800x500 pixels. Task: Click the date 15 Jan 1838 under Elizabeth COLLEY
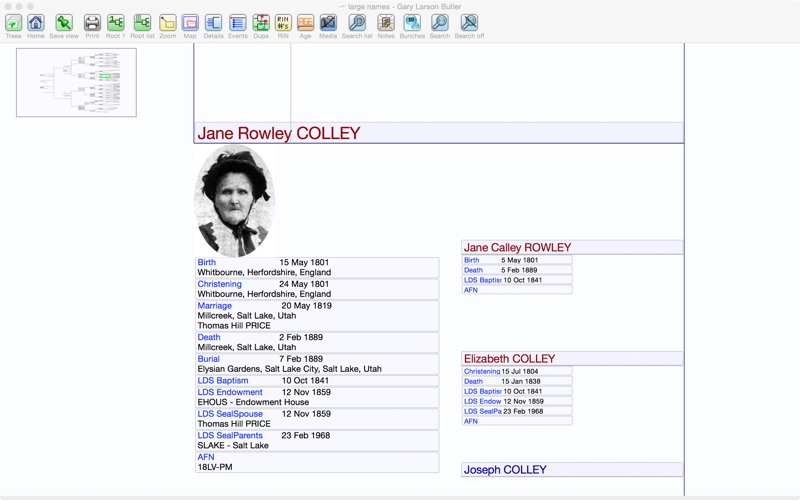(521, 381)
